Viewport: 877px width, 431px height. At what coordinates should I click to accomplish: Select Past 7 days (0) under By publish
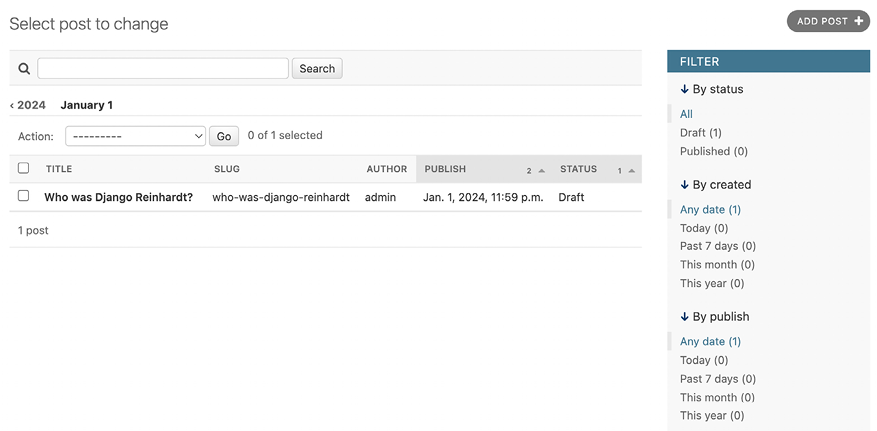point(718,379)
